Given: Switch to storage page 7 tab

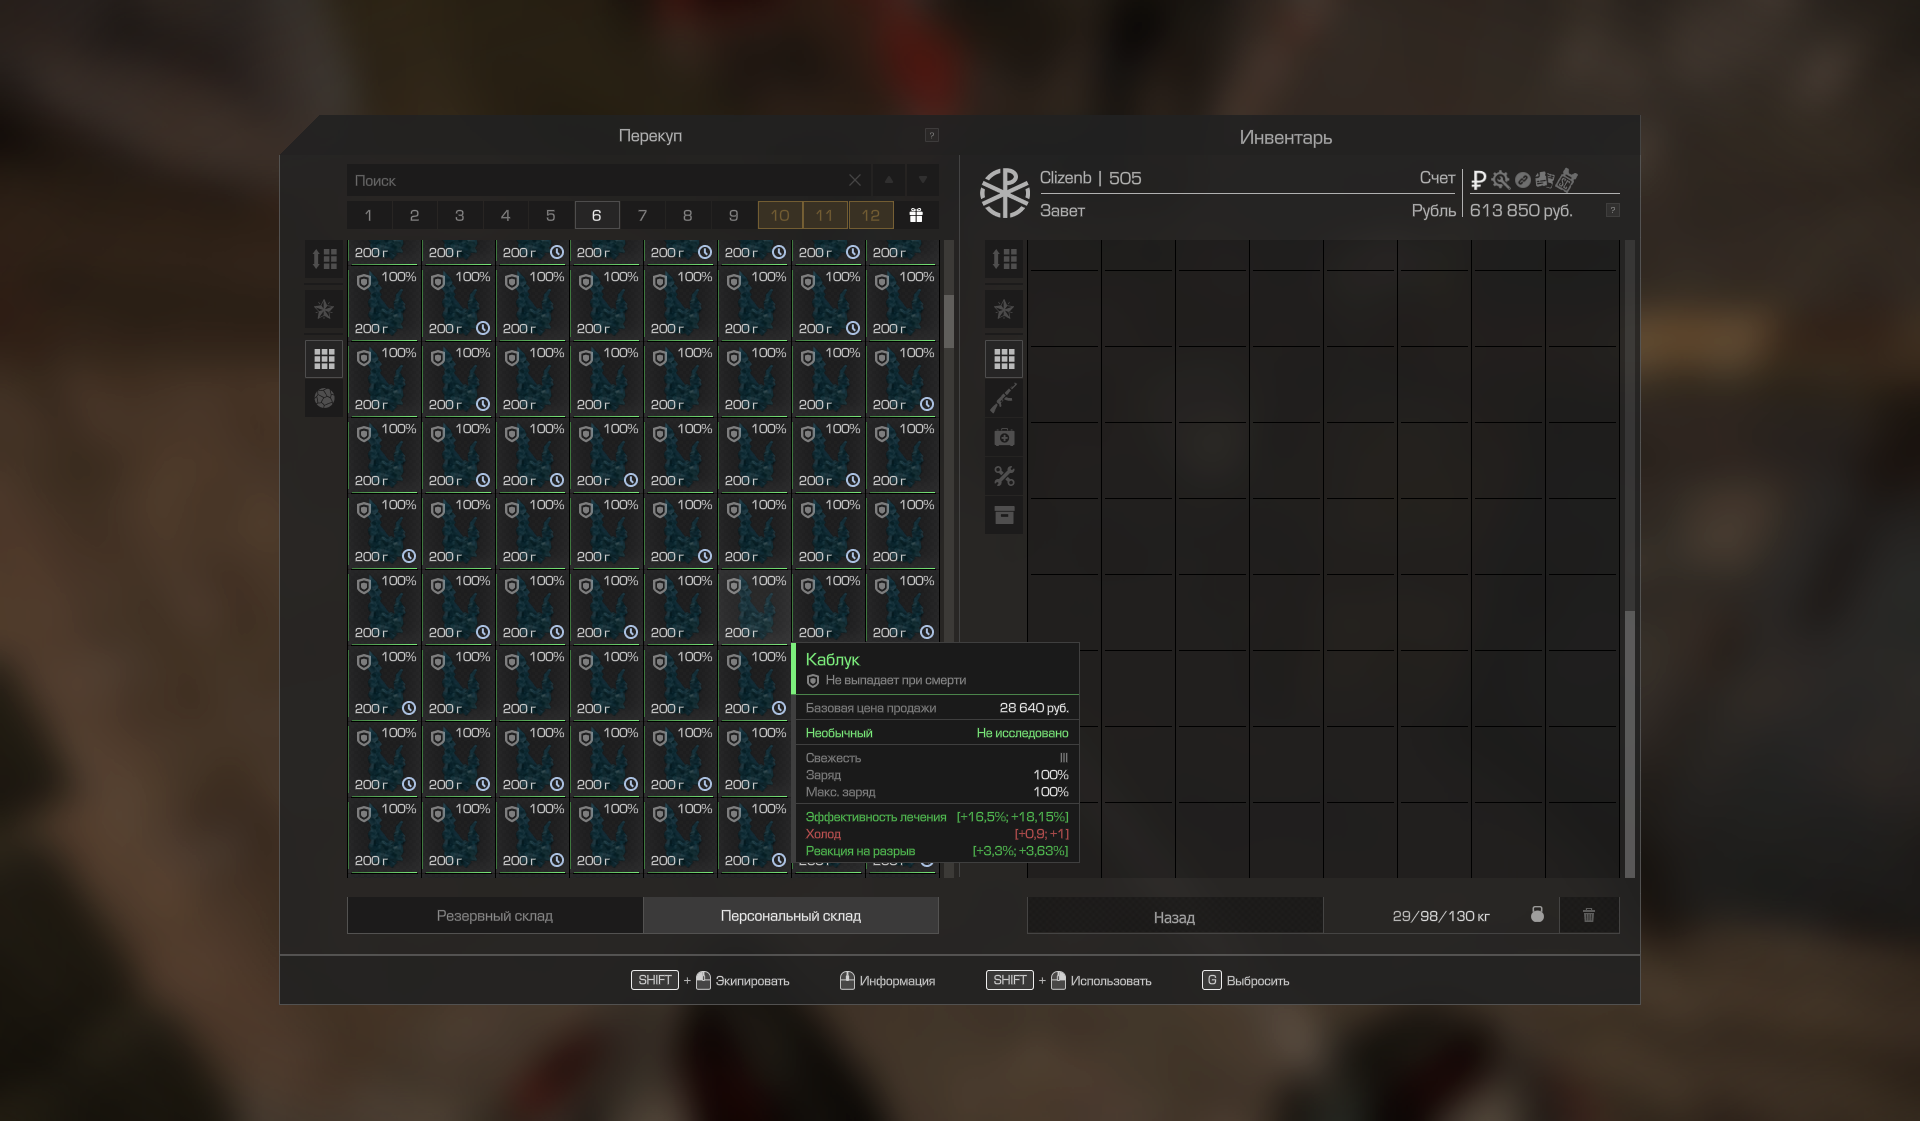Looking at the screenshot, I should point(642,215).
